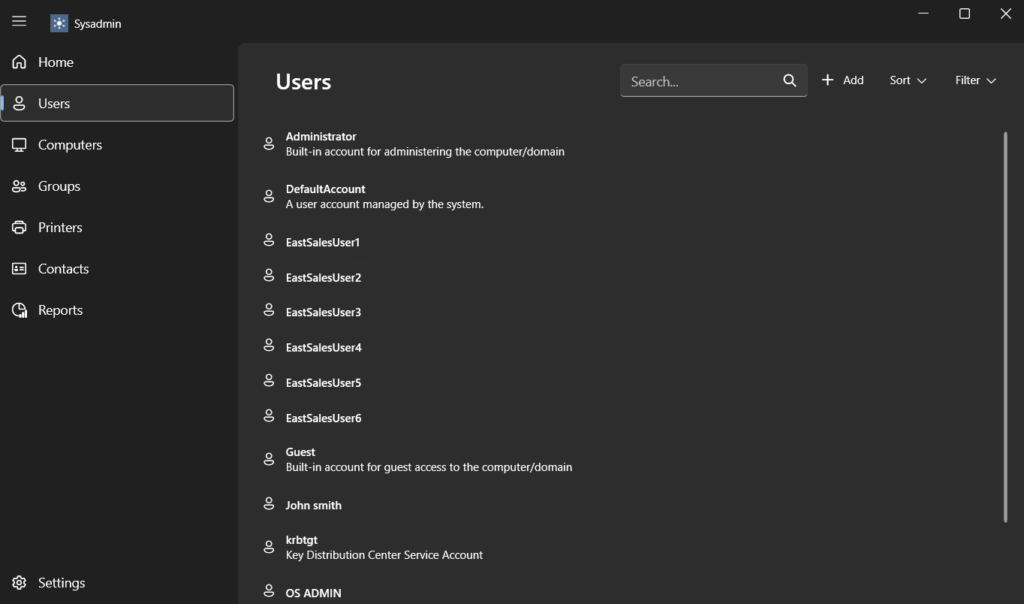Click the Groups people icon
The image size is (1024, 604).
click(19, 186)
